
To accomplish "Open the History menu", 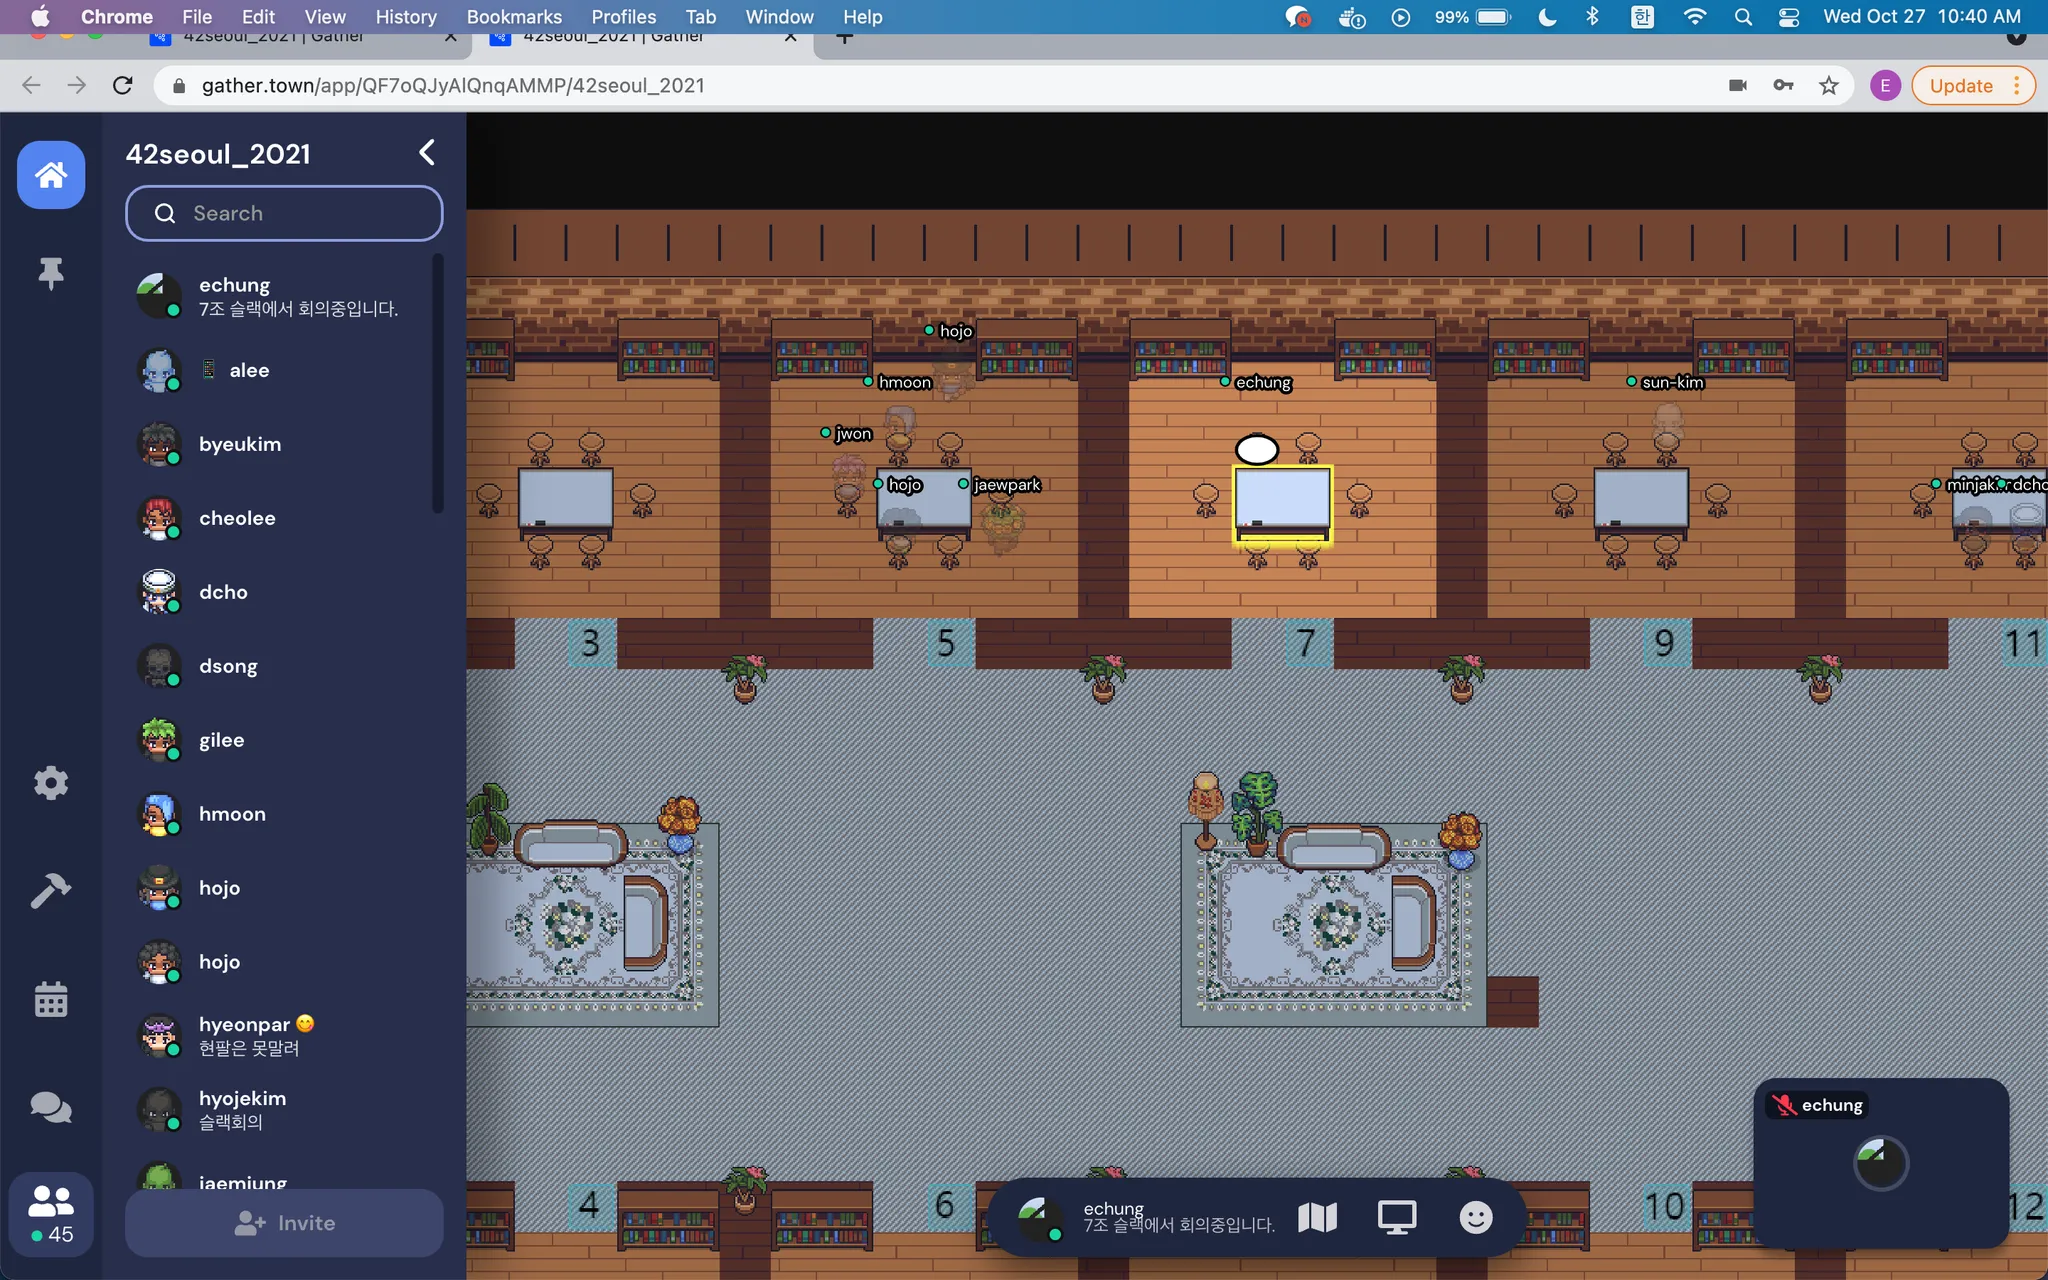I will [406, 17].
